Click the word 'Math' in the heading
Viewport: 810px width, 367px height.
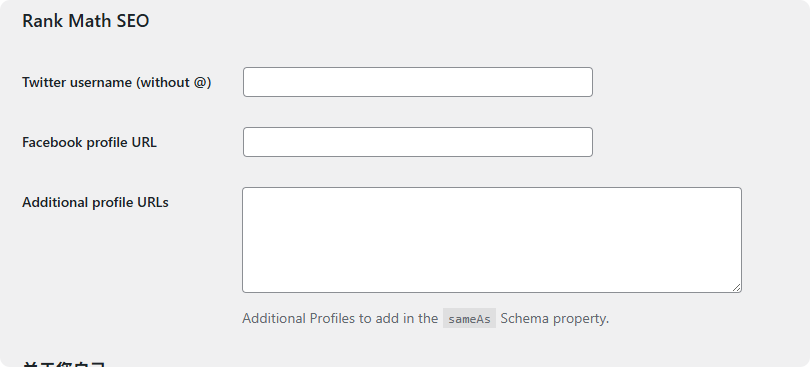pyautogui.click(x=90, y=21)
